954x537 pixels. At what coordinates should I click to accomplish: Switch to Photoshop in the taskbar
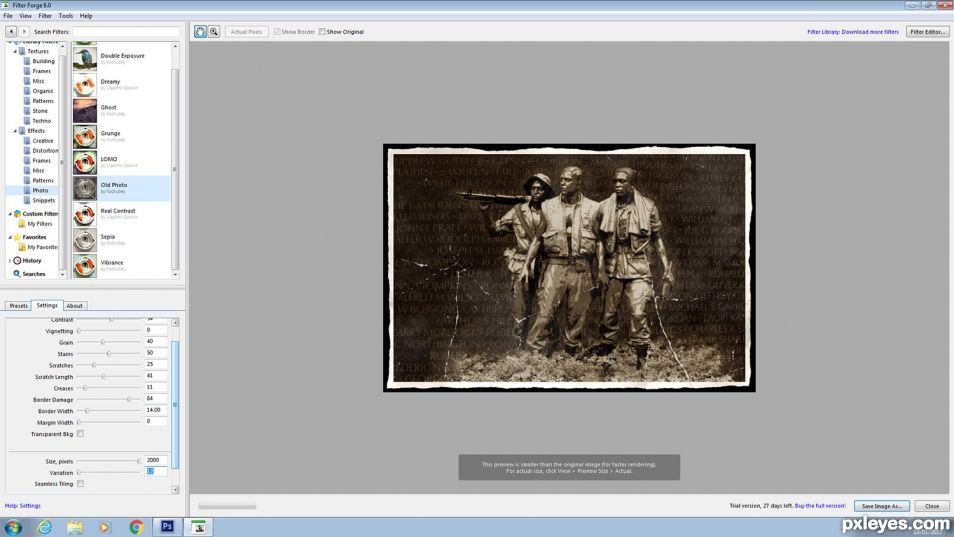coord(167,527)
